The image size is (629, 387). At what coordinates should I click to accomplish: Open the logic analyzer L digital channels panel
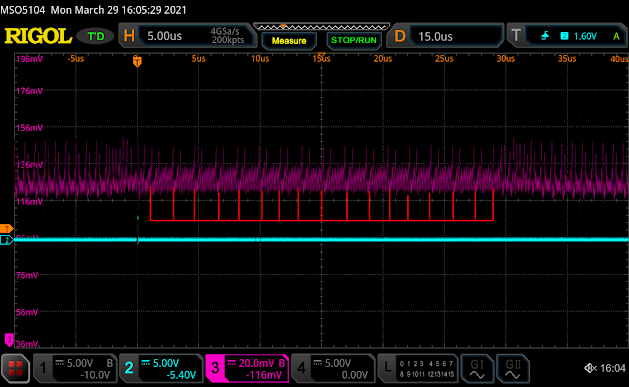[418, 368]
